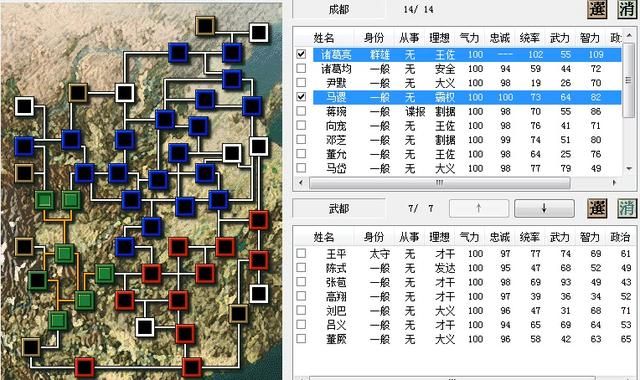640x380 pixels.
Task: Select the brown city node on the map's lower right
Action: click(x=238, y=314)
